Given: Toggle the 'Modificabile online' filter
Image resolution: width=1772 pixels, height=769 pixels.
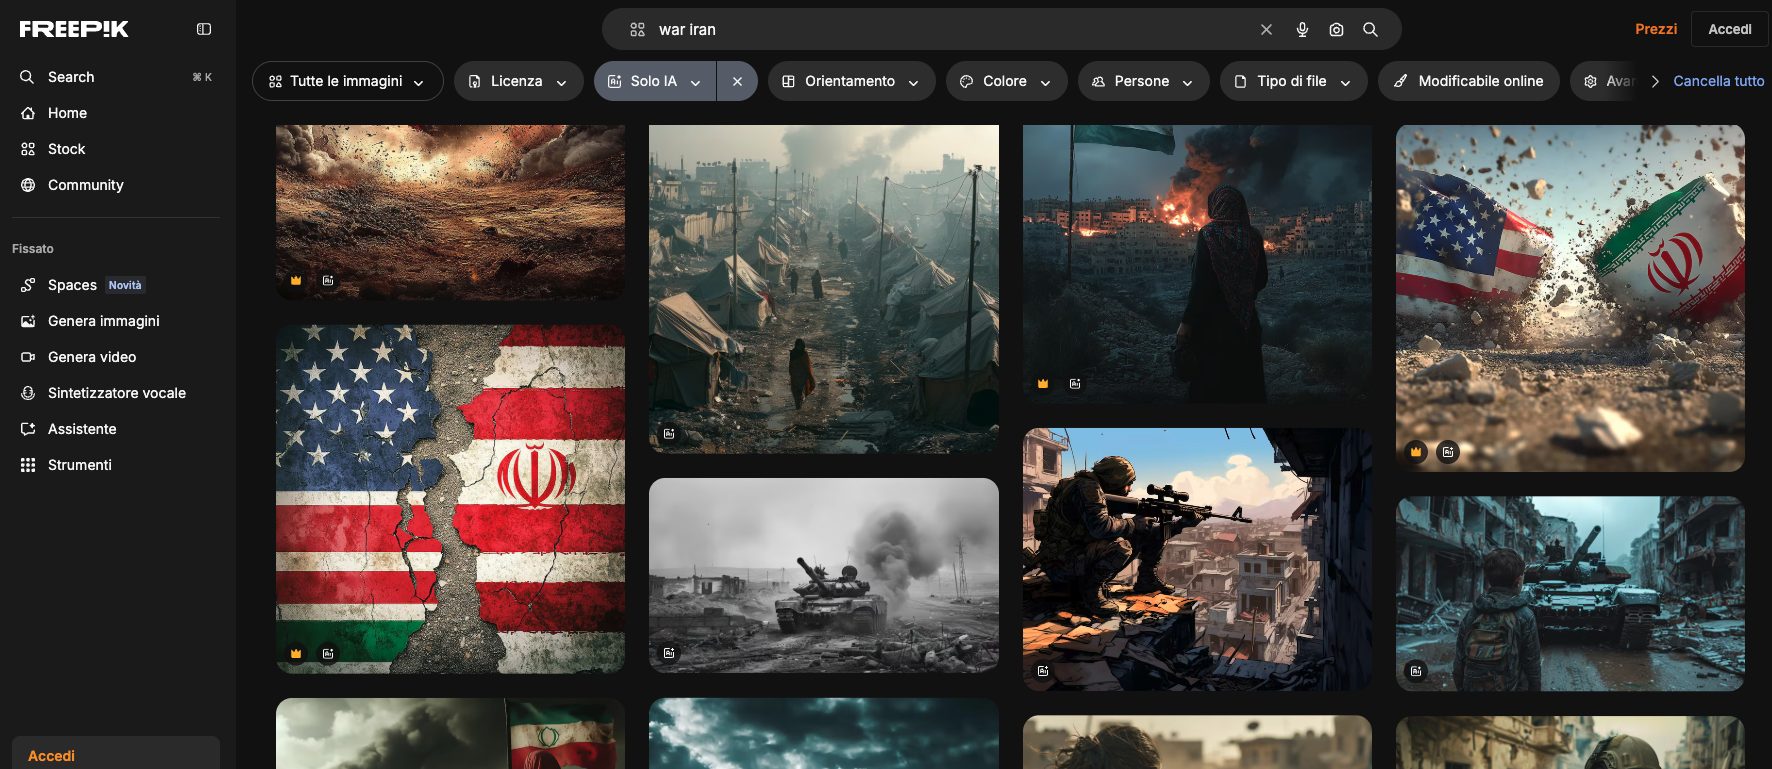Looking at the screenshot, I should (1469, 81).
